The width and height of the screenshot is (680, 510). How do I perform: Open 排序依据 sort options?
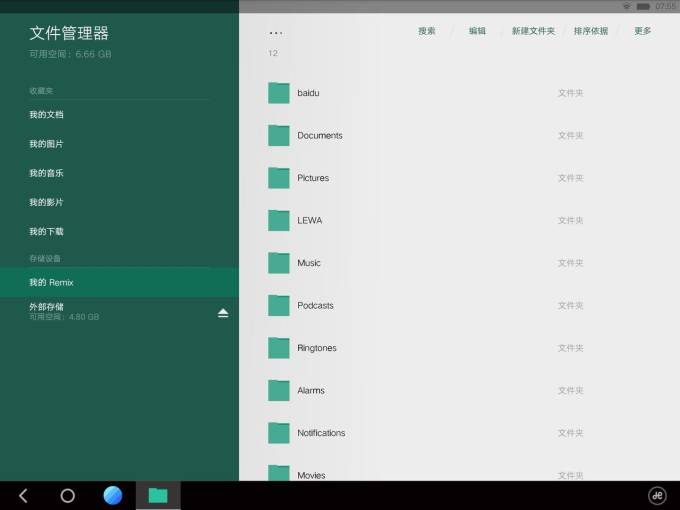(x=591, y=31)
